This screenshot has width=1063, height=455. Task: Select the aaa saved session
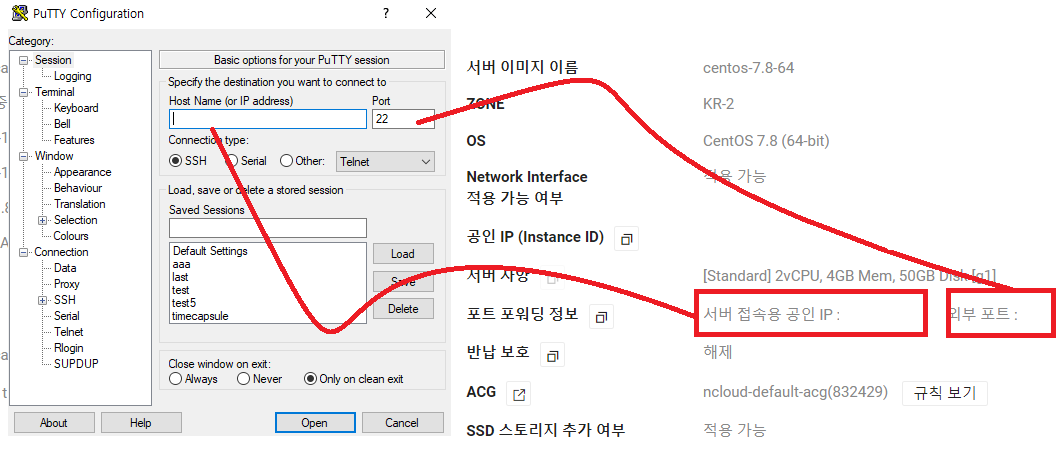182,264
